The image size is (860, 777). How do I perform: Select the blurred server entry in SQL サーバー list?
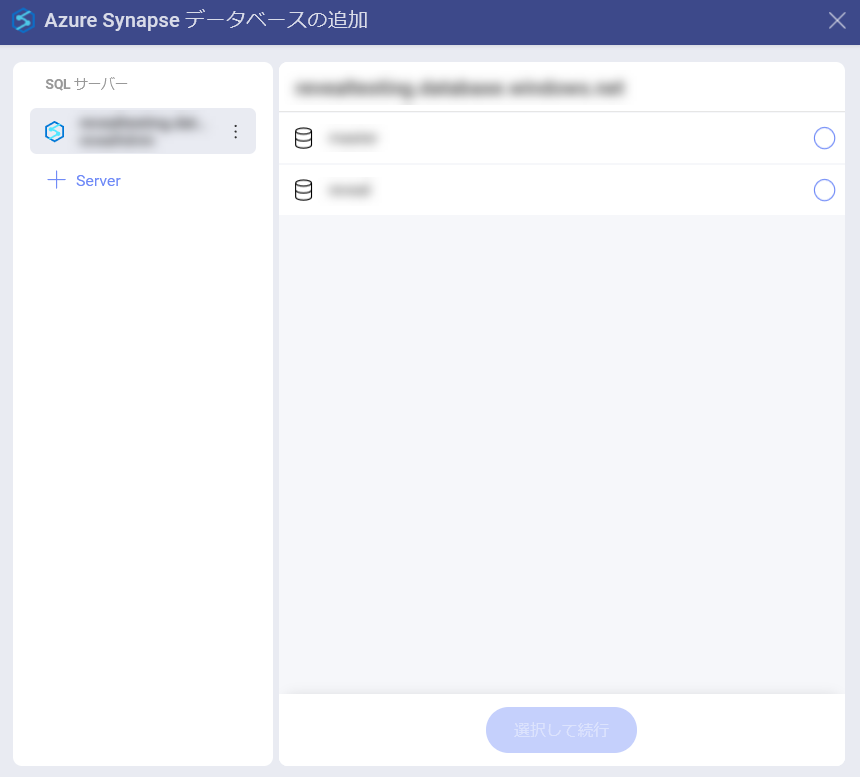point(143,131)
